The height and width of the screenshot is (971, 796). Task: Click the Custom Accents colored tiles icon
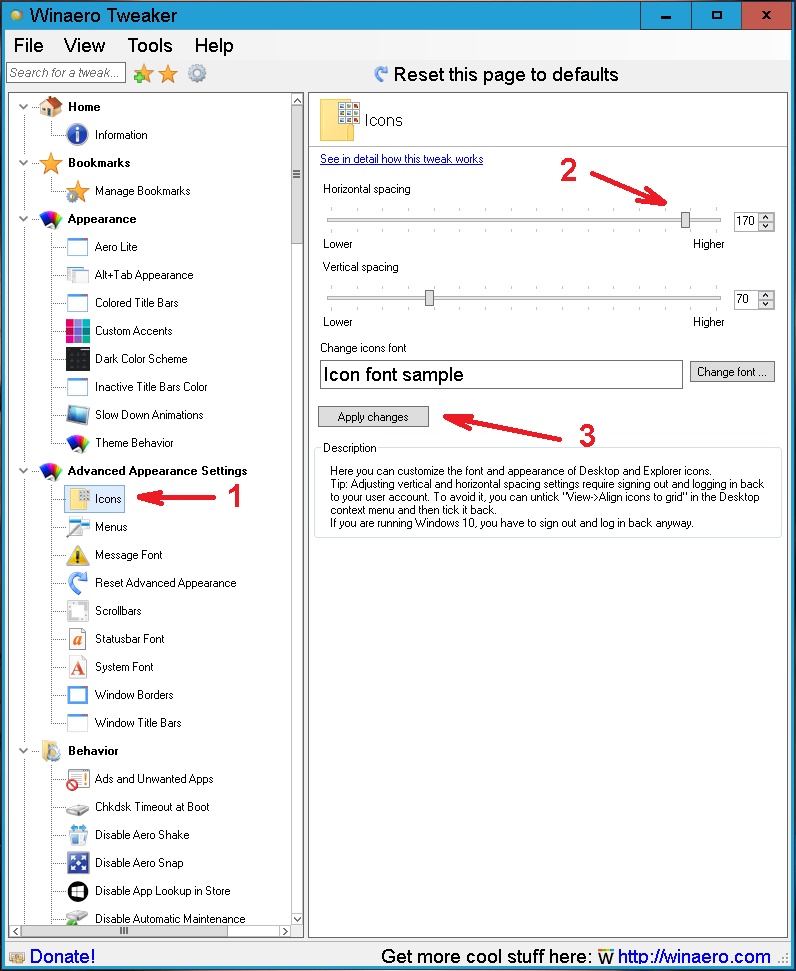pos(77,331)
